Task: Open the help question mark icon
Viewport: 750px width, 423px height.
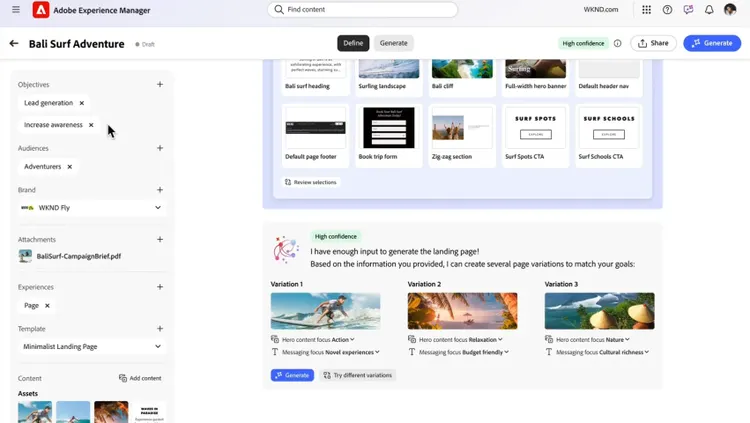Action: pyautogui.click(x=667, y=10)
